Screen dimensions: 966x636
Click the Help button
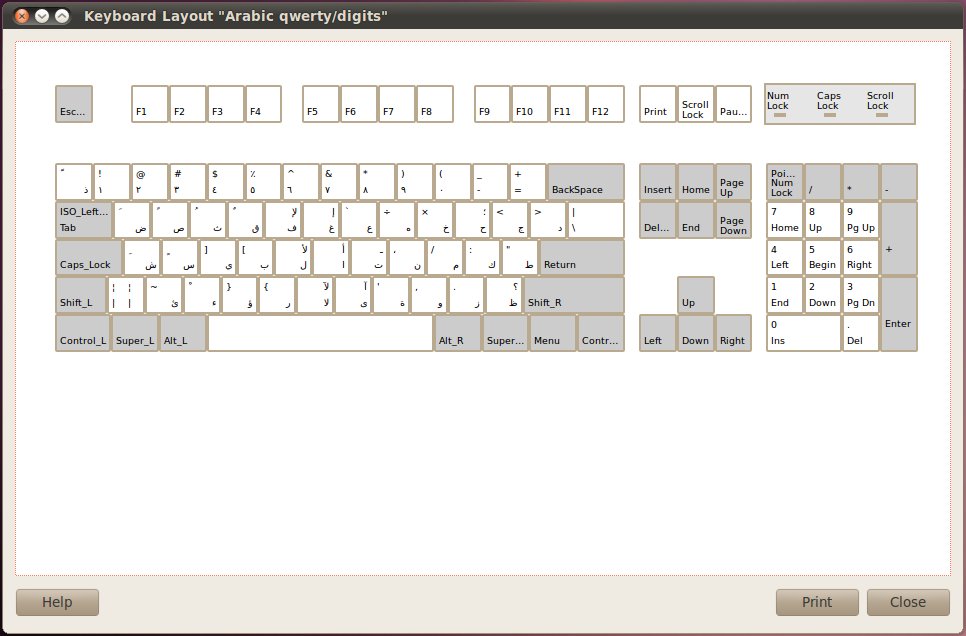(57, 602)
